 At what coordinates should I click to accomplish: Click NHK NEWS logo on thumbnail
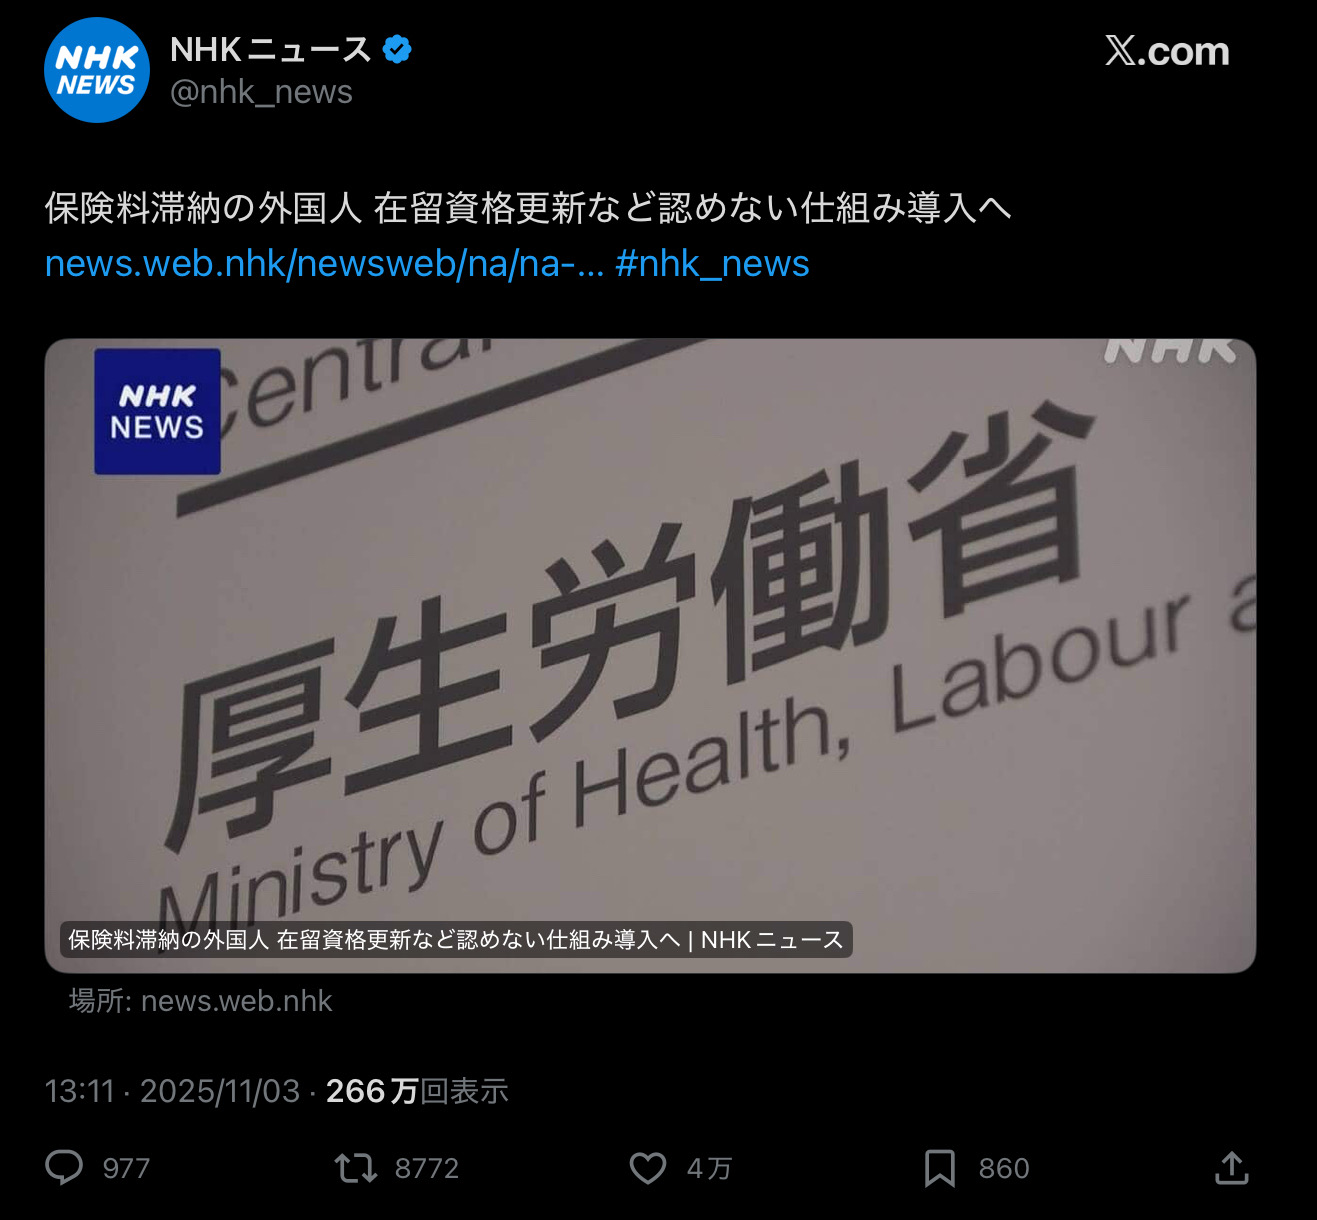click(x=157, y=411)
